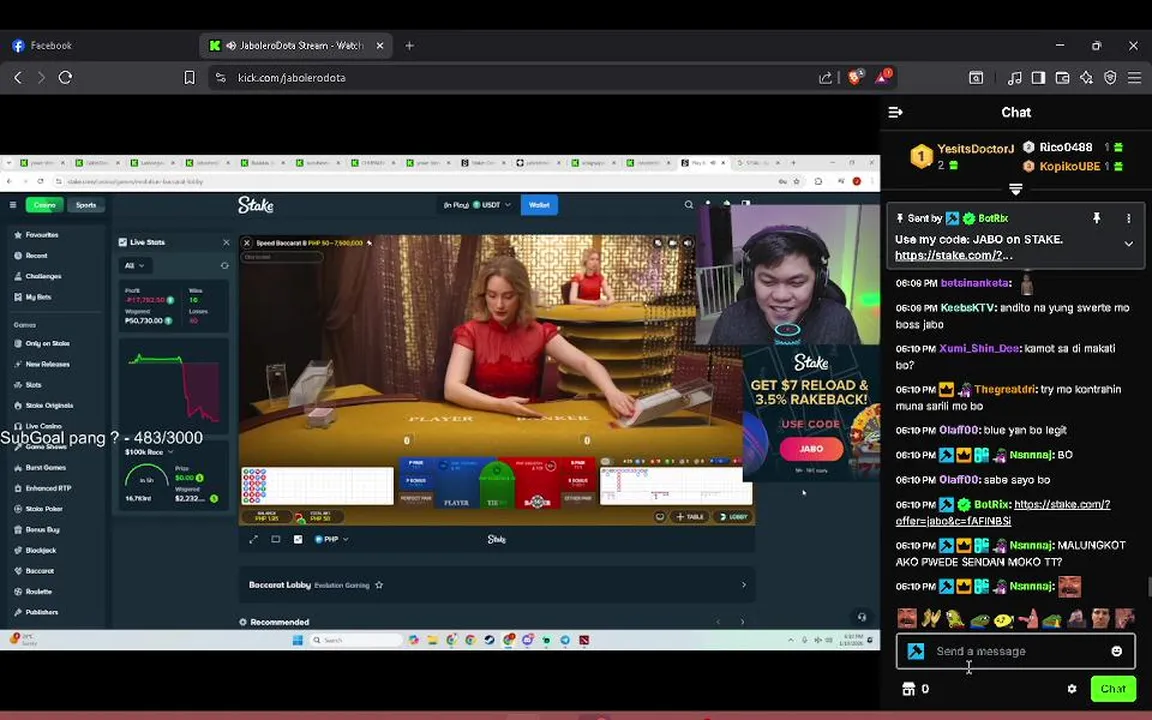Open the PHP currency dropdown below the game
Viewport: 1152px width, 720px height.
331,539
